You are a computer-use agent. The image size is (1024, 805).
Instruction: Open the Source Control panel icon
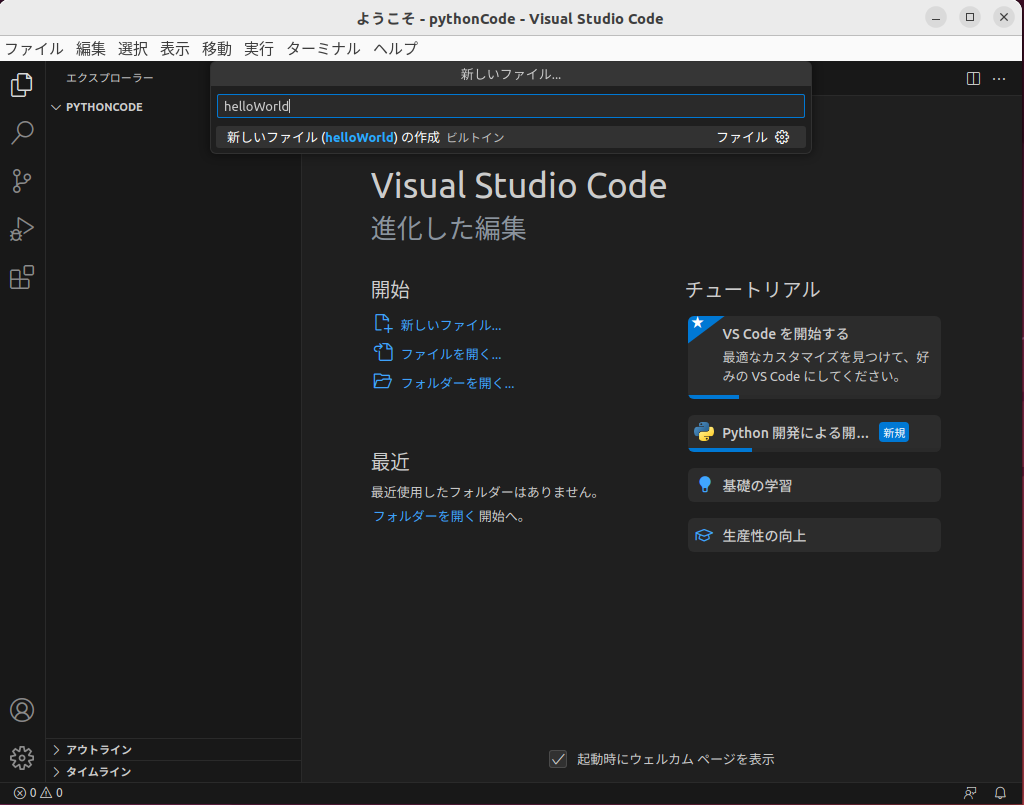[21, 181]
